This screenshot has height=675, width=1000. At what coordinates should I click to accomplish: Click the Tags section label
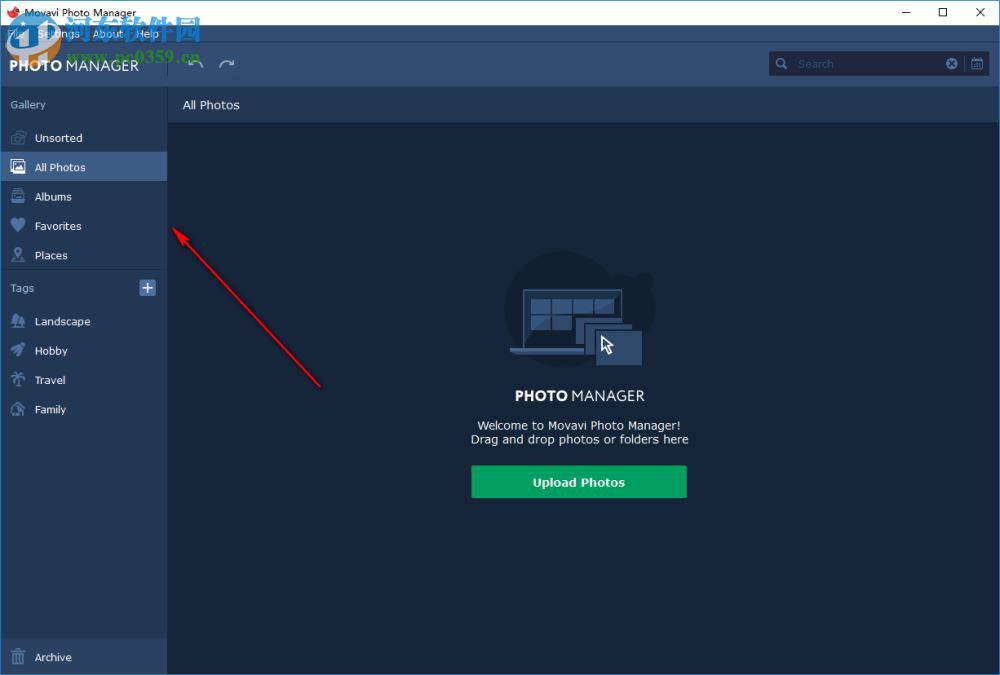pyautogui.click(x=22, y=288)
